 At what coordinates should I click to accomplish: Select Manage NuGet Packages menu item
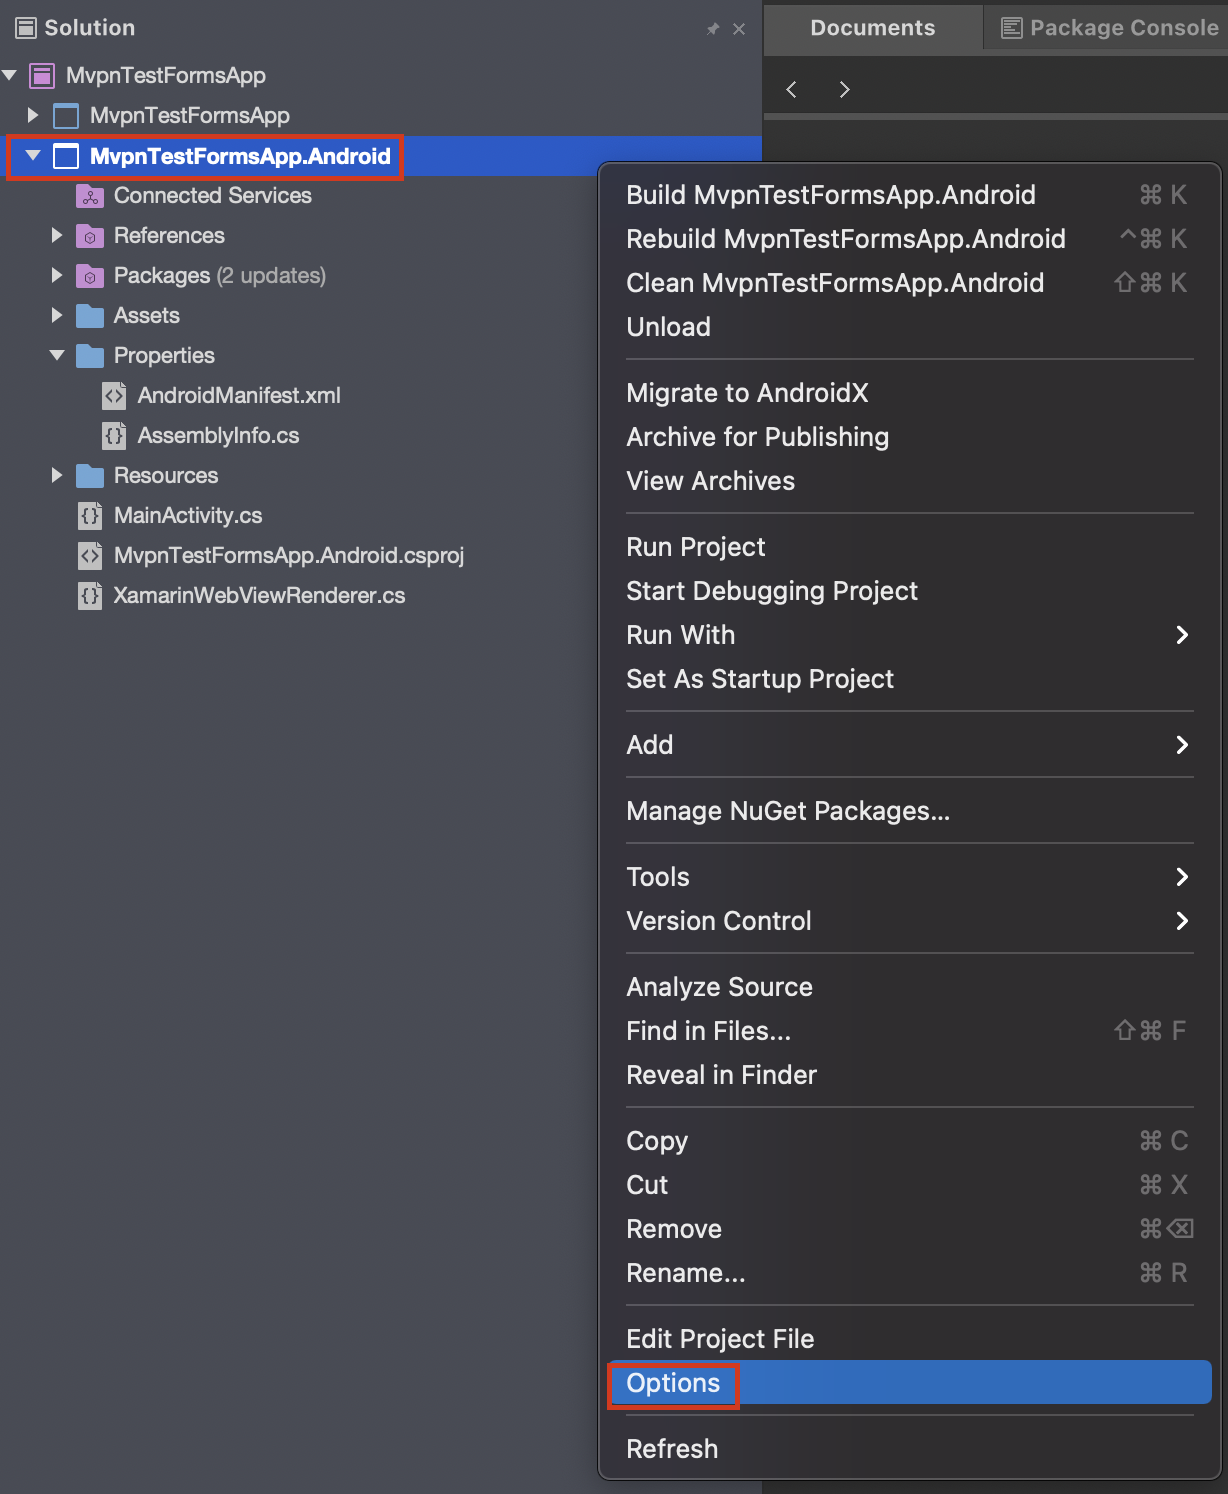pyautogui.click(x=787, y=811)
